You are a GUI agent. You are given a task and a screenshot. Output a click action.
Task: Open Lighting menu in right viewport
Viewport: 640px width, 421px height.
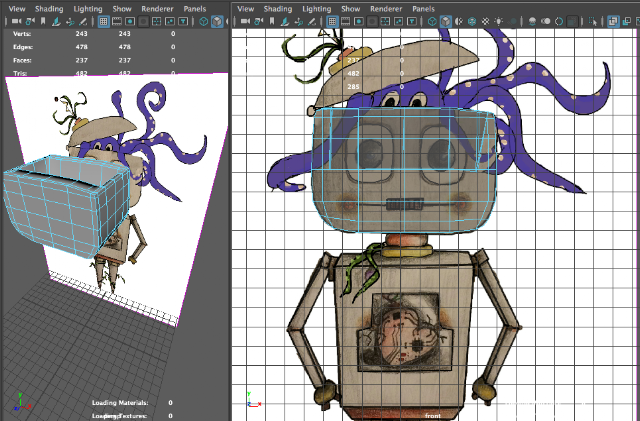pos(316,9)
